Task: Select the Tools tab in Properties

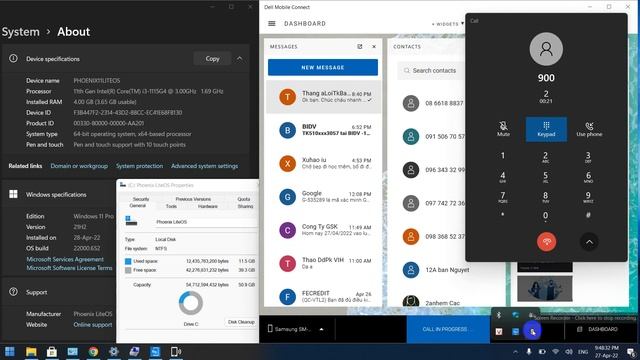Action: tap(171, 207)
